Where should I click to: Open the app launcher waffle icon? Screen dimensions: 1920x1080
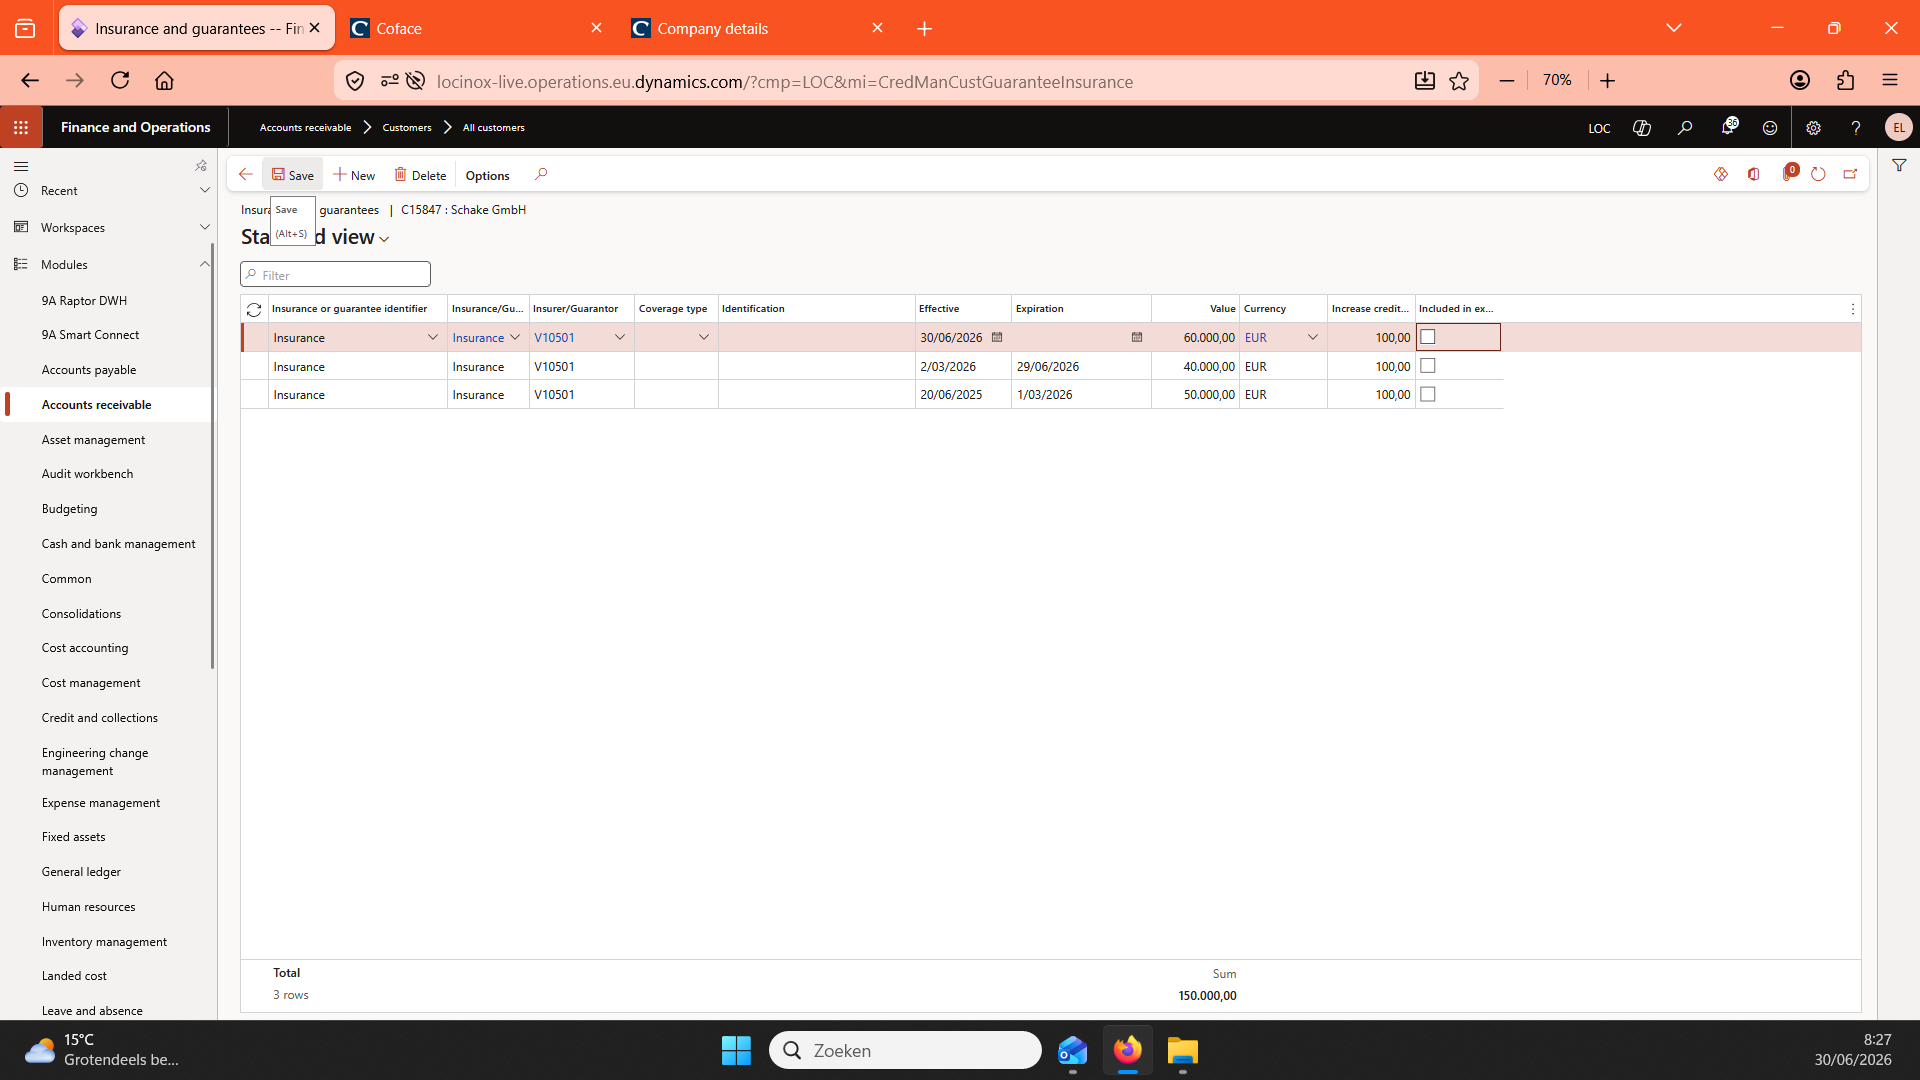pyautogui.click(x=21, y=127)
